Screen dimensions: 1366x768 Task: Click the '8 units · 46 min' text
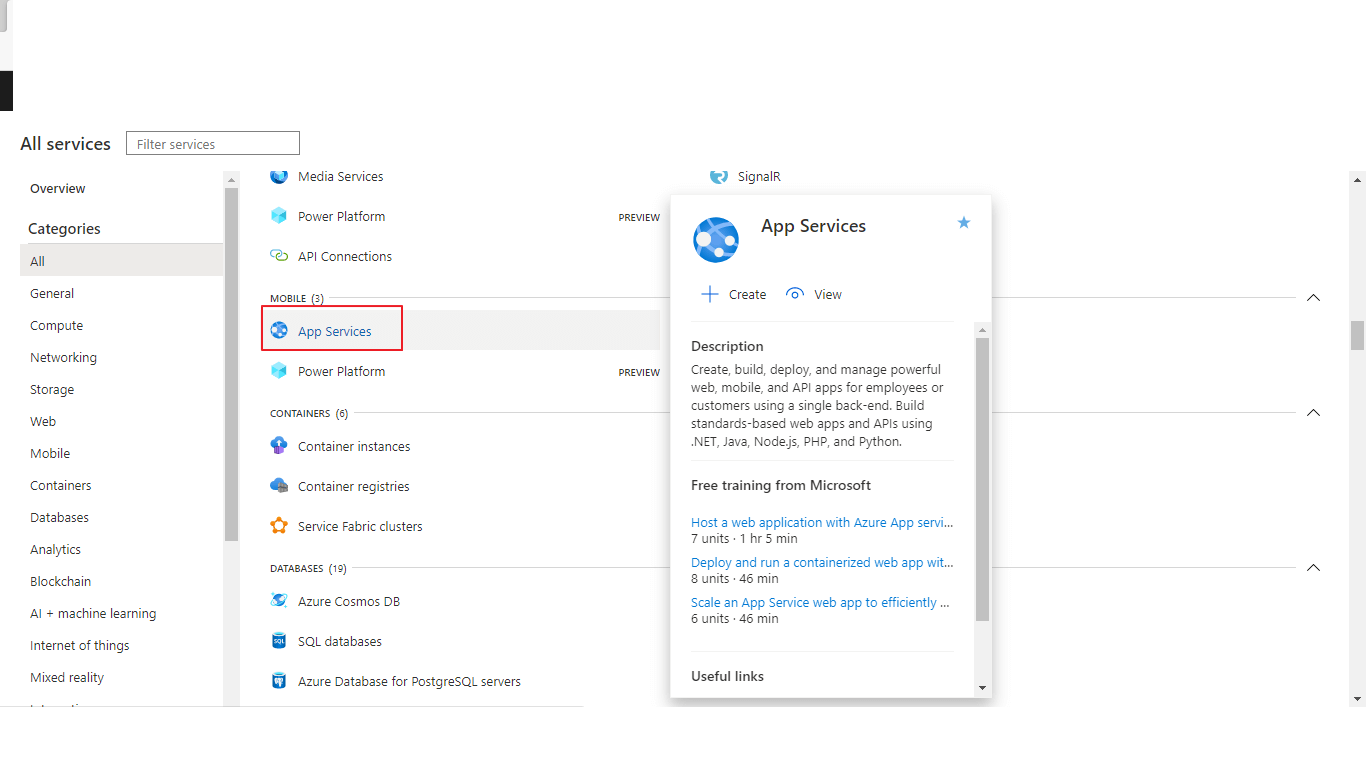pyautogui.click(x=734, y=578)
